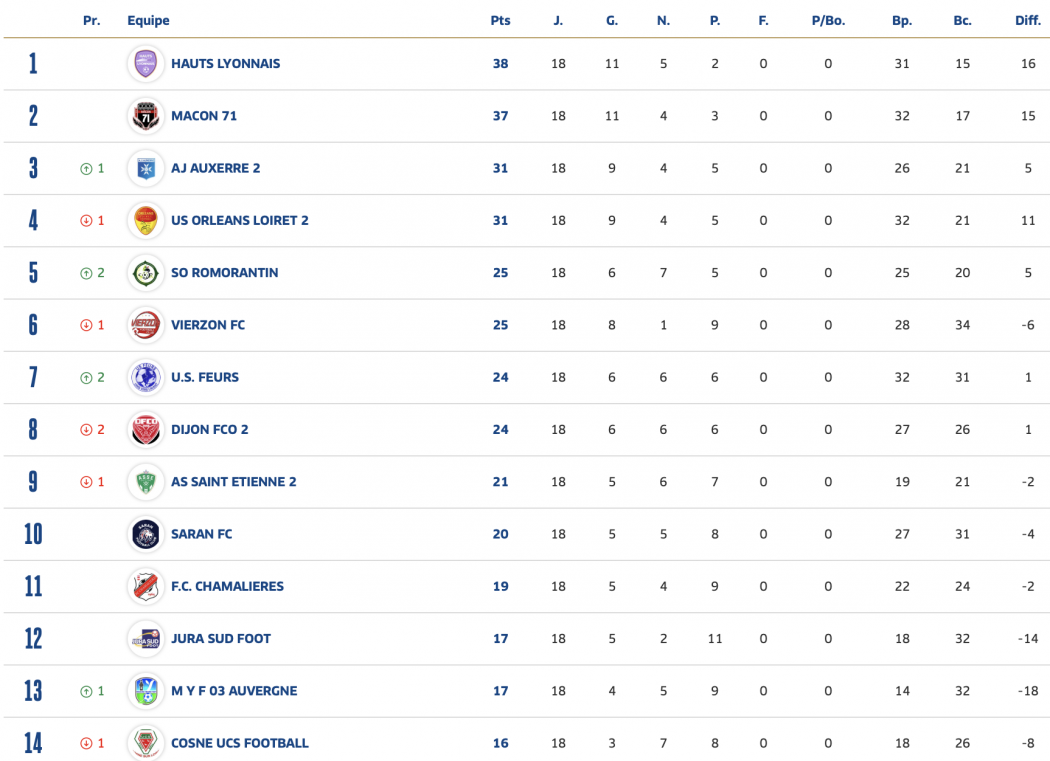Click the US Orleans Loiret 2 crest
Screen dimensions: 1050x761
[x=146, y=220]
